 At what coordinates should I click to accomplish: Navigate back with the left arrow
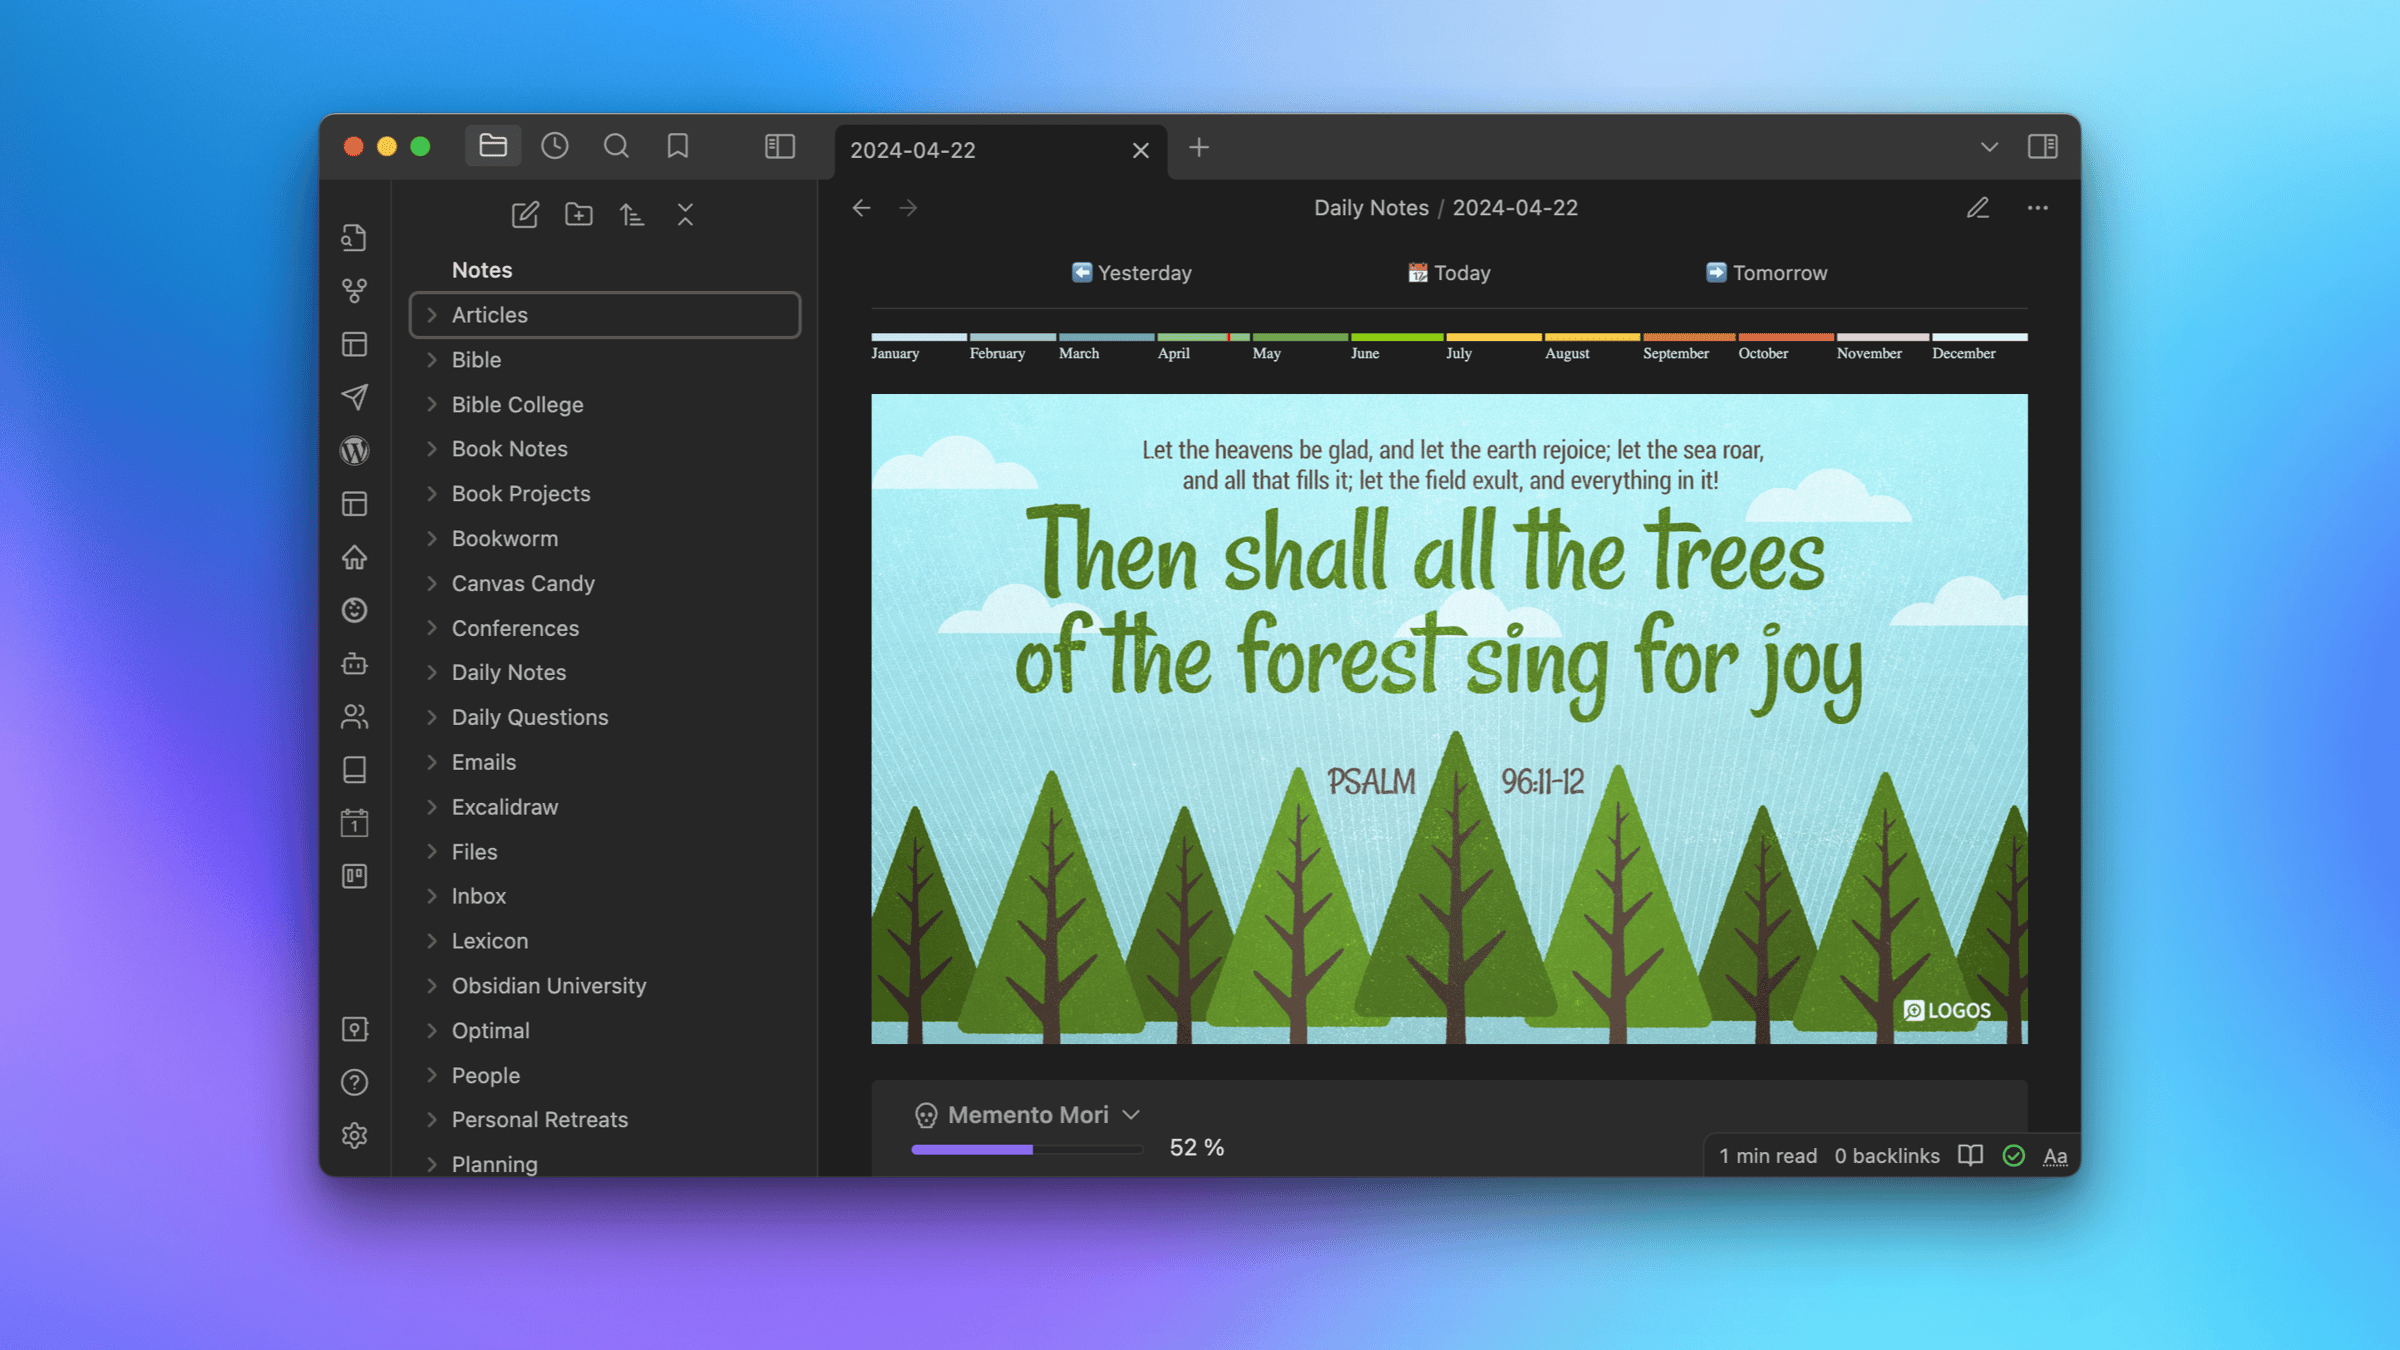[x=861, y=208]
